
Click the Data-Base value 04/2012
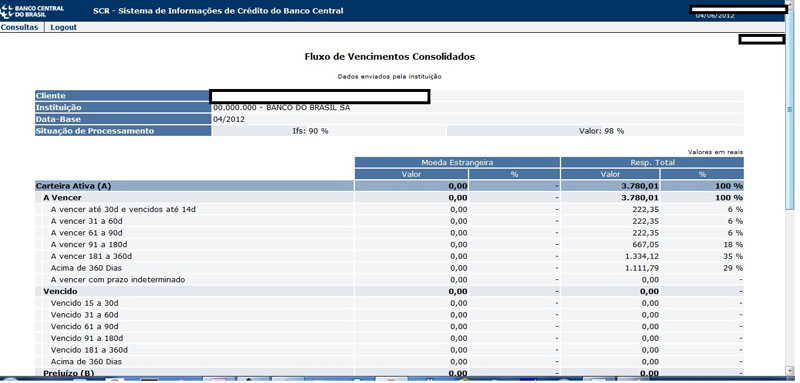pyautogui.click(x=229, y=119)
